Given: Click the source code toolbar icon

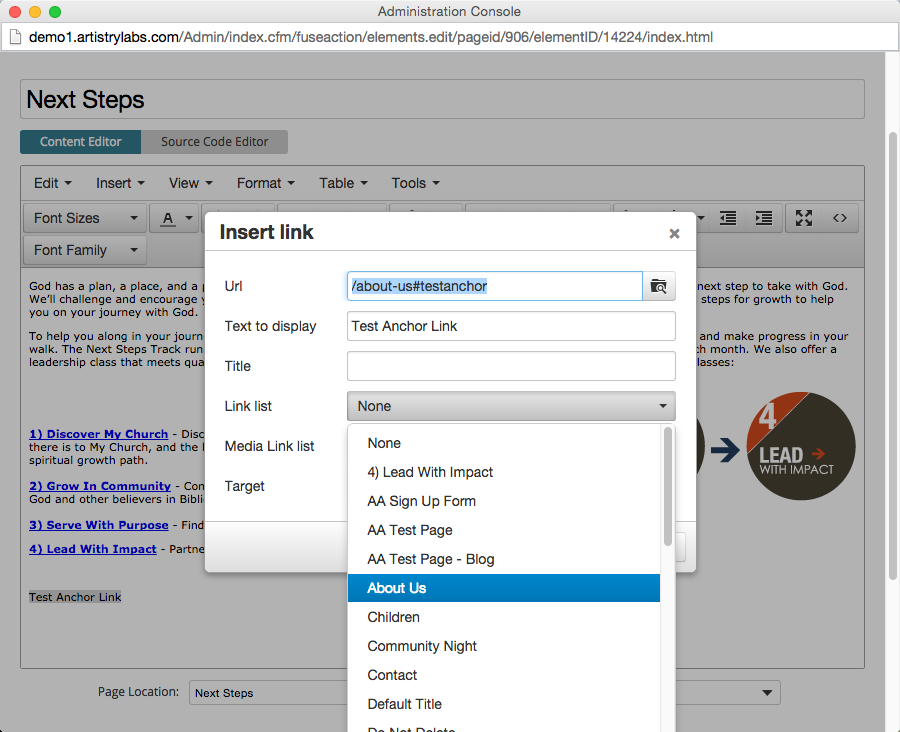Looking at the screenshot, I should pyautogui.click(x=840, y=218).
